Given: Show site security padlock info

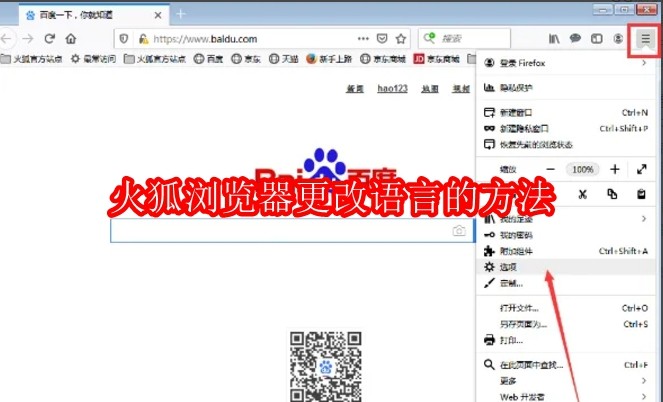Looking at the screenshot, I should pyautogui.click(x=144, y=39).
